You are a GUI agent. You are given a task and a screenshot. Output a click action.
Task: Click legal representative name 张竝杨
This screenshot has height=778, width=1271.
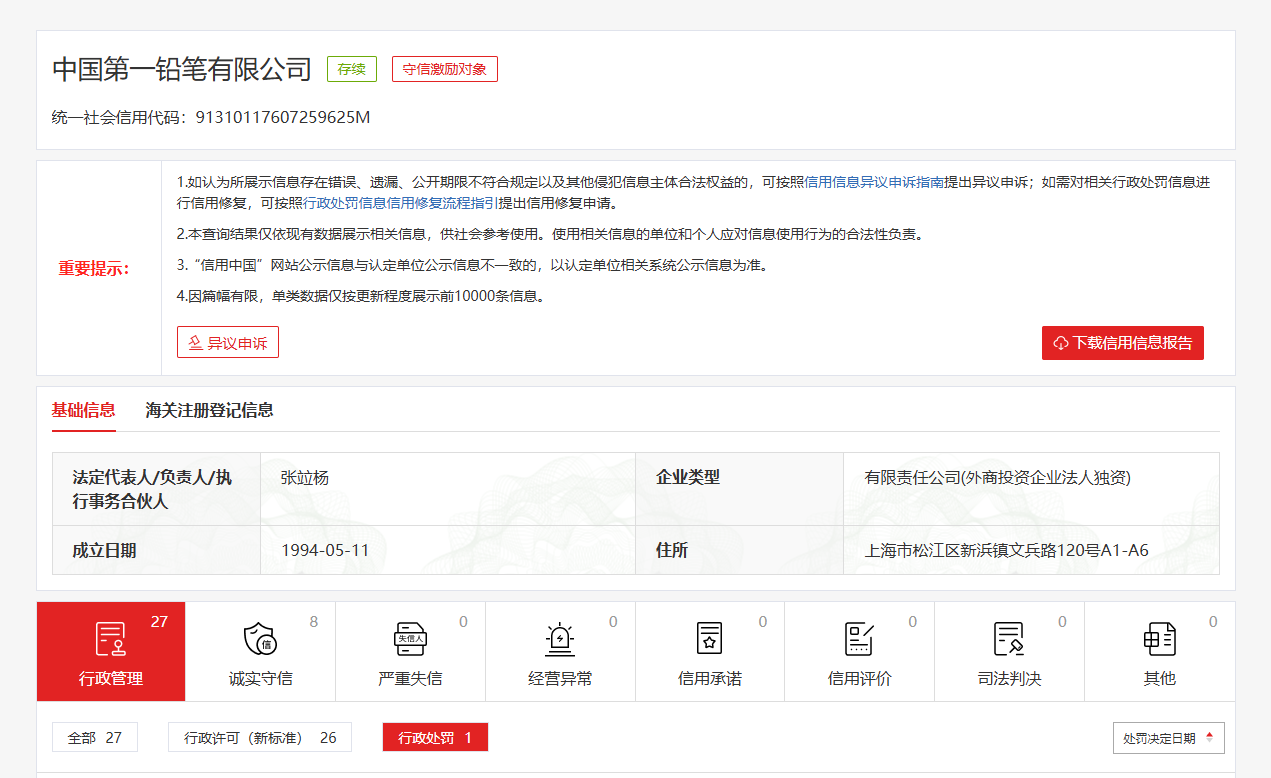click(x=305, y=478)
